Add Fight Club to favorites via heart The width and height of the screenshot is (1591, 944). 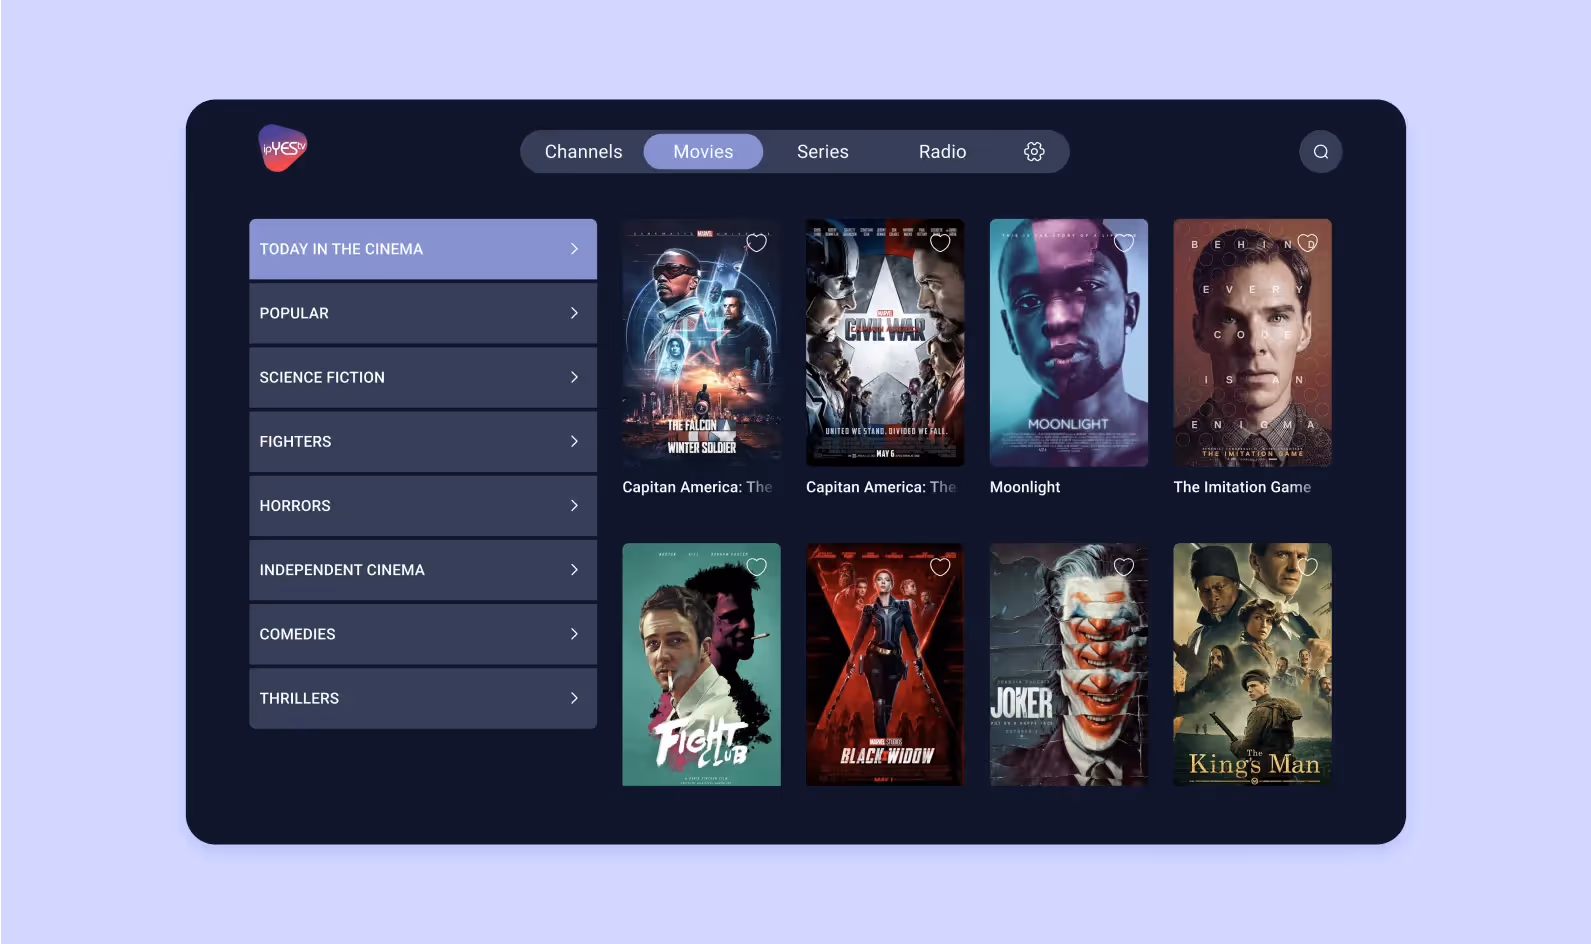click(x=757, y=567)
